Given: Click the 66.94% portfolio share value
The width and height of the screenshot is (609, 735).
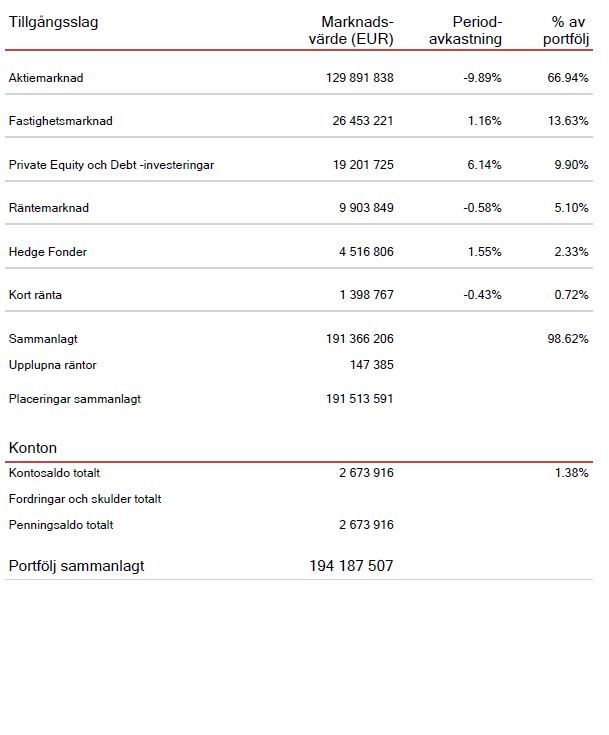Looking at the screenshot, I should pos(568,78).
